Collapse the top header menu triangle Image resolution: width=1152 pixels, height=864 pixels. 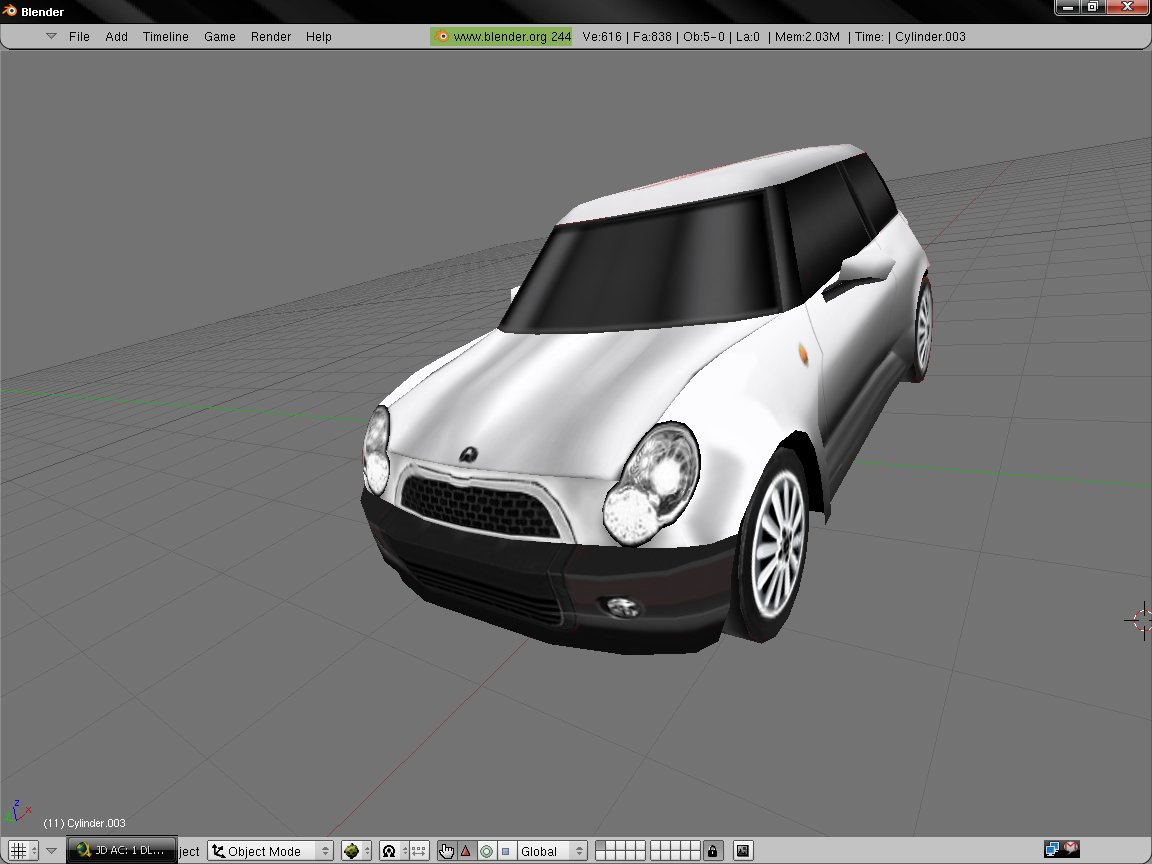click(51, 37)
